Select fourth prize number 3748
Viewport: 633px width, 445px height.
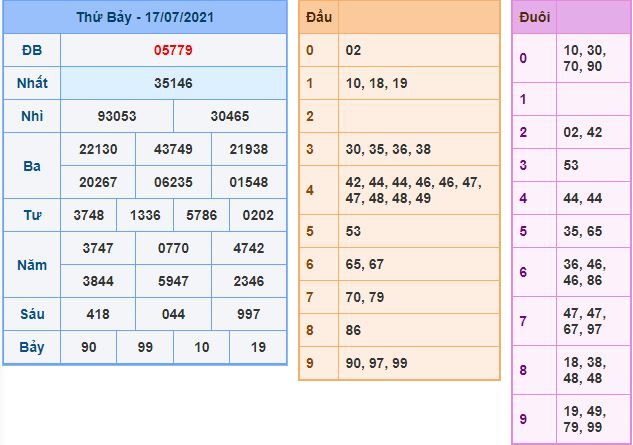pyautogui.click(x=88, y=215)
